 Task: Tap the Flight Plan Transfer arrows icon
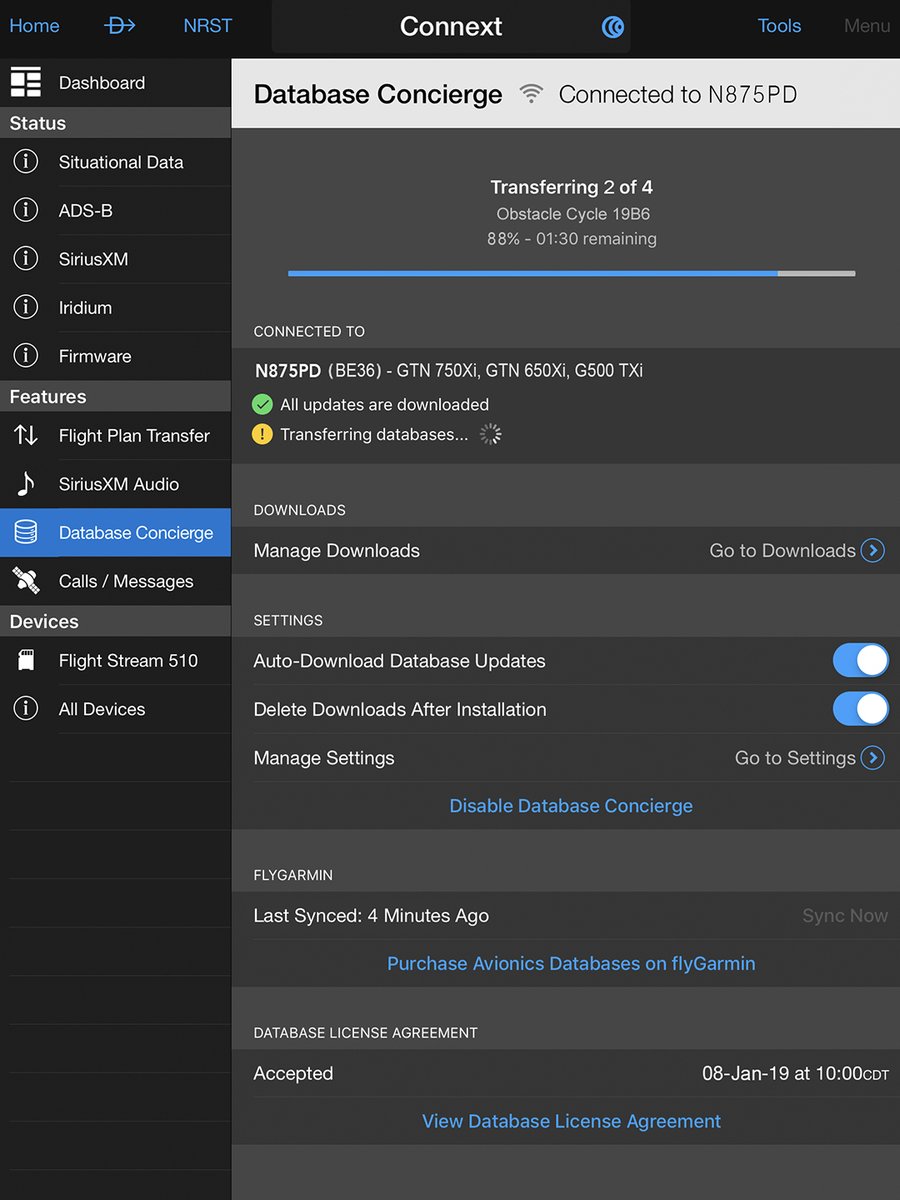point(26,435)
